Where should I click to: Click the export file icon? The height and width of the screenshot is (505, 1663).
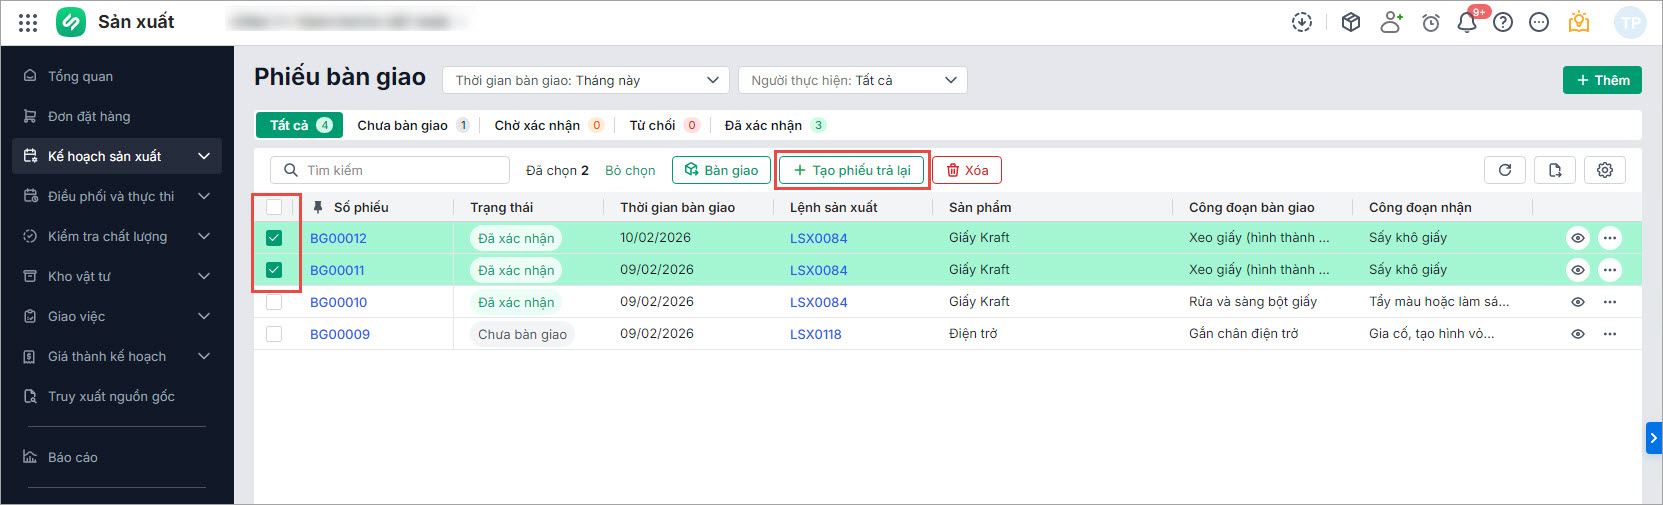[1555, 170]
